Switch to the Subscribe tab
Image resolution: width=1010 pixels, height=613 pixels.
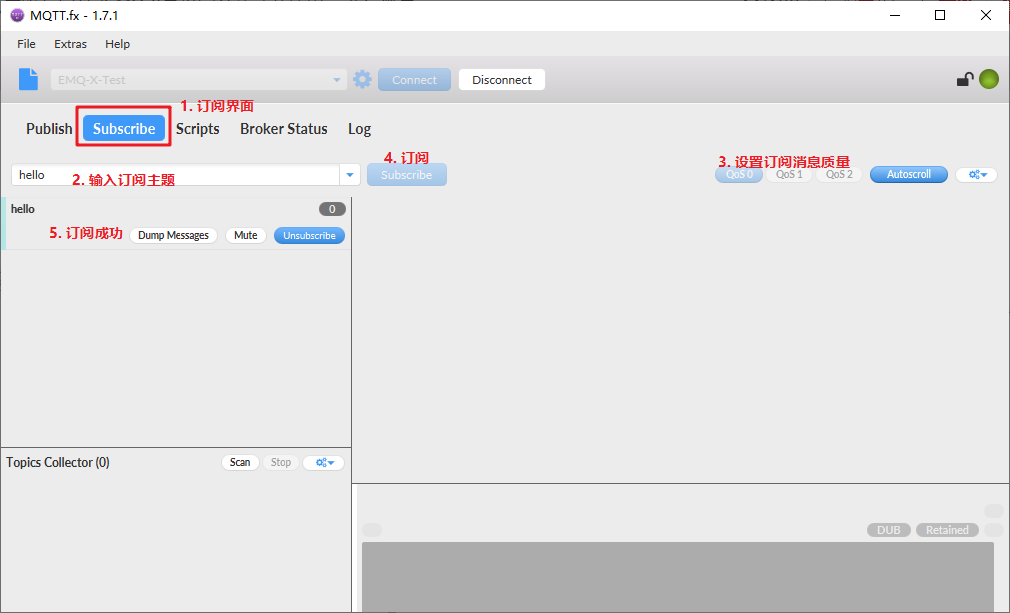[x=124, y=129]
